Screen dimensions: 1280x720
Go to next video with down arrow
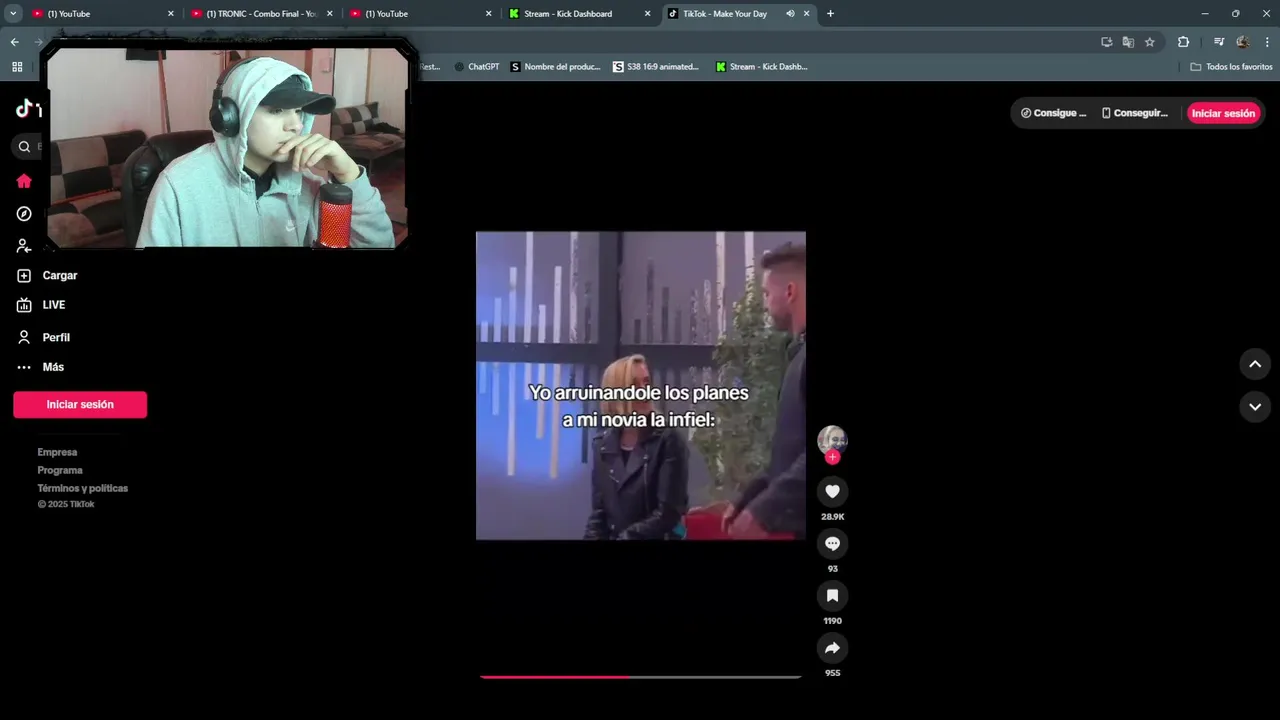[1255, 407]
